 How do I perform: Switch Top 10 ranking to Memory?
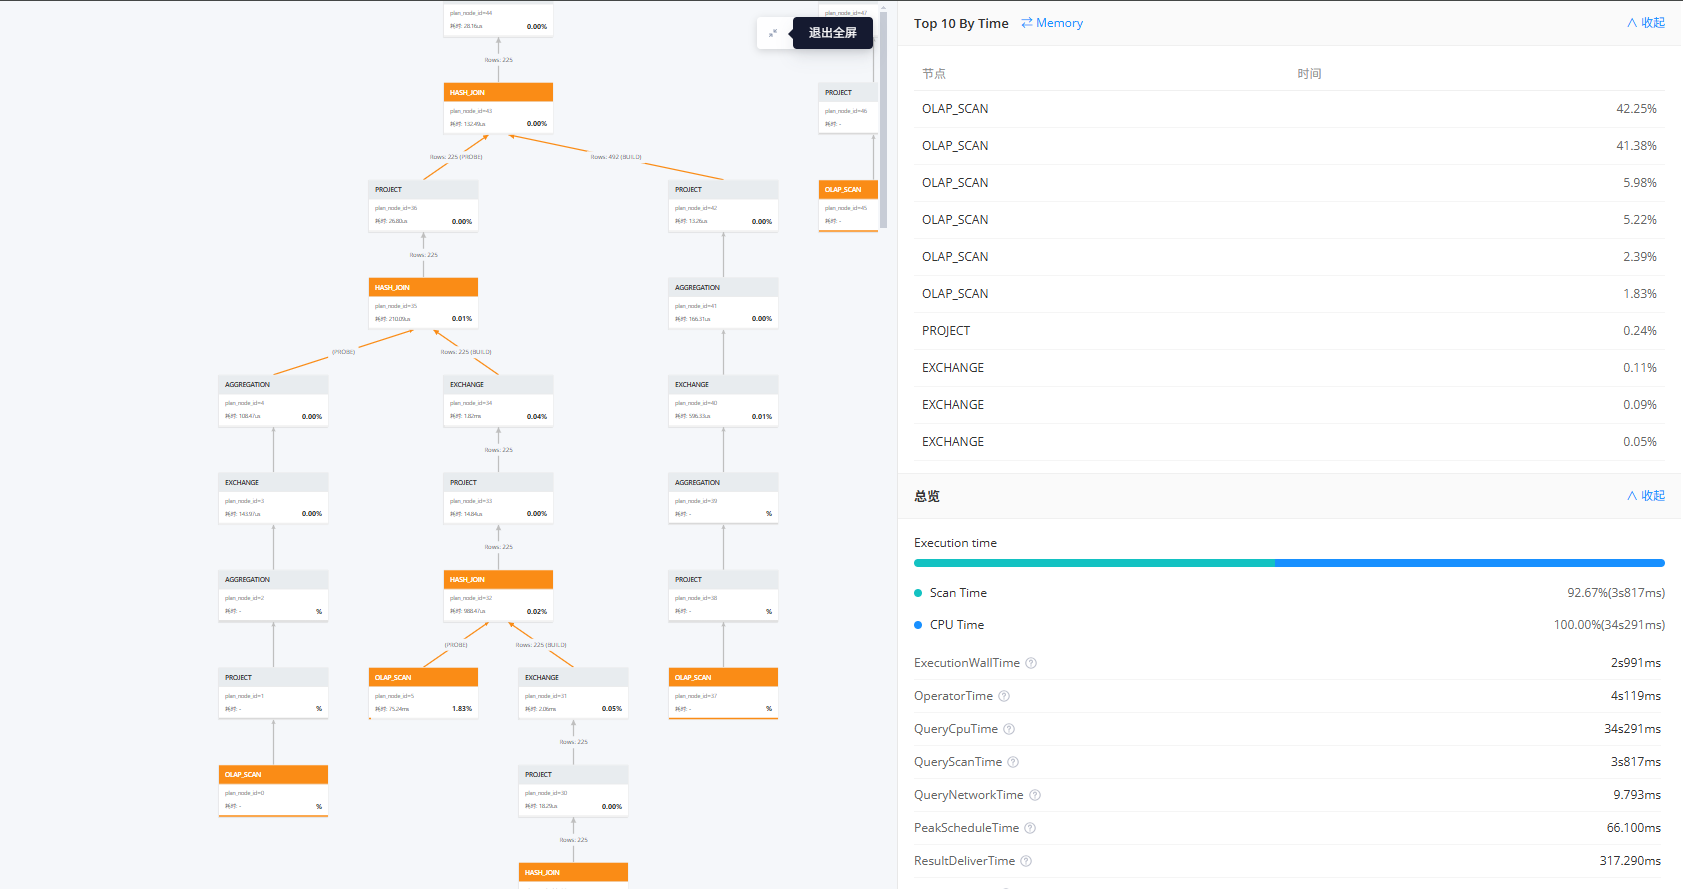point(1052,23)
